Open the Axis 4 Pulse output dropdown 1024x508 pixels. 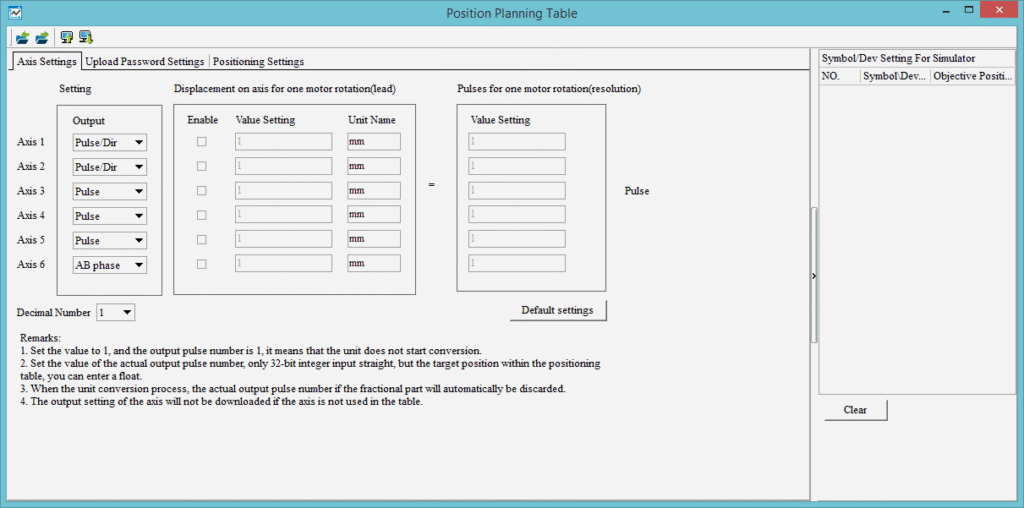110,216
